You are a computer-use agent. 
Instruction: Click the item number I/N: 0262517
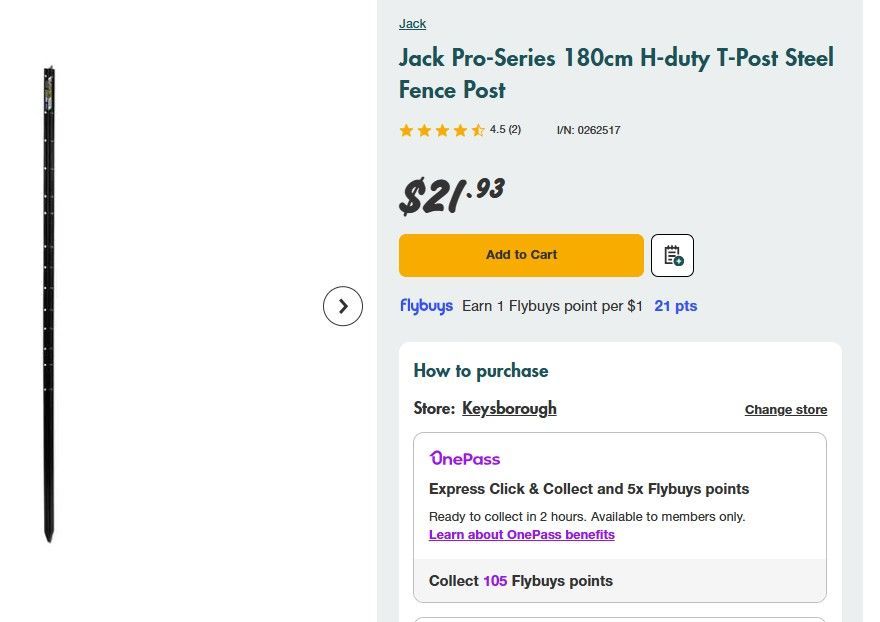click(x=588, y=130)
